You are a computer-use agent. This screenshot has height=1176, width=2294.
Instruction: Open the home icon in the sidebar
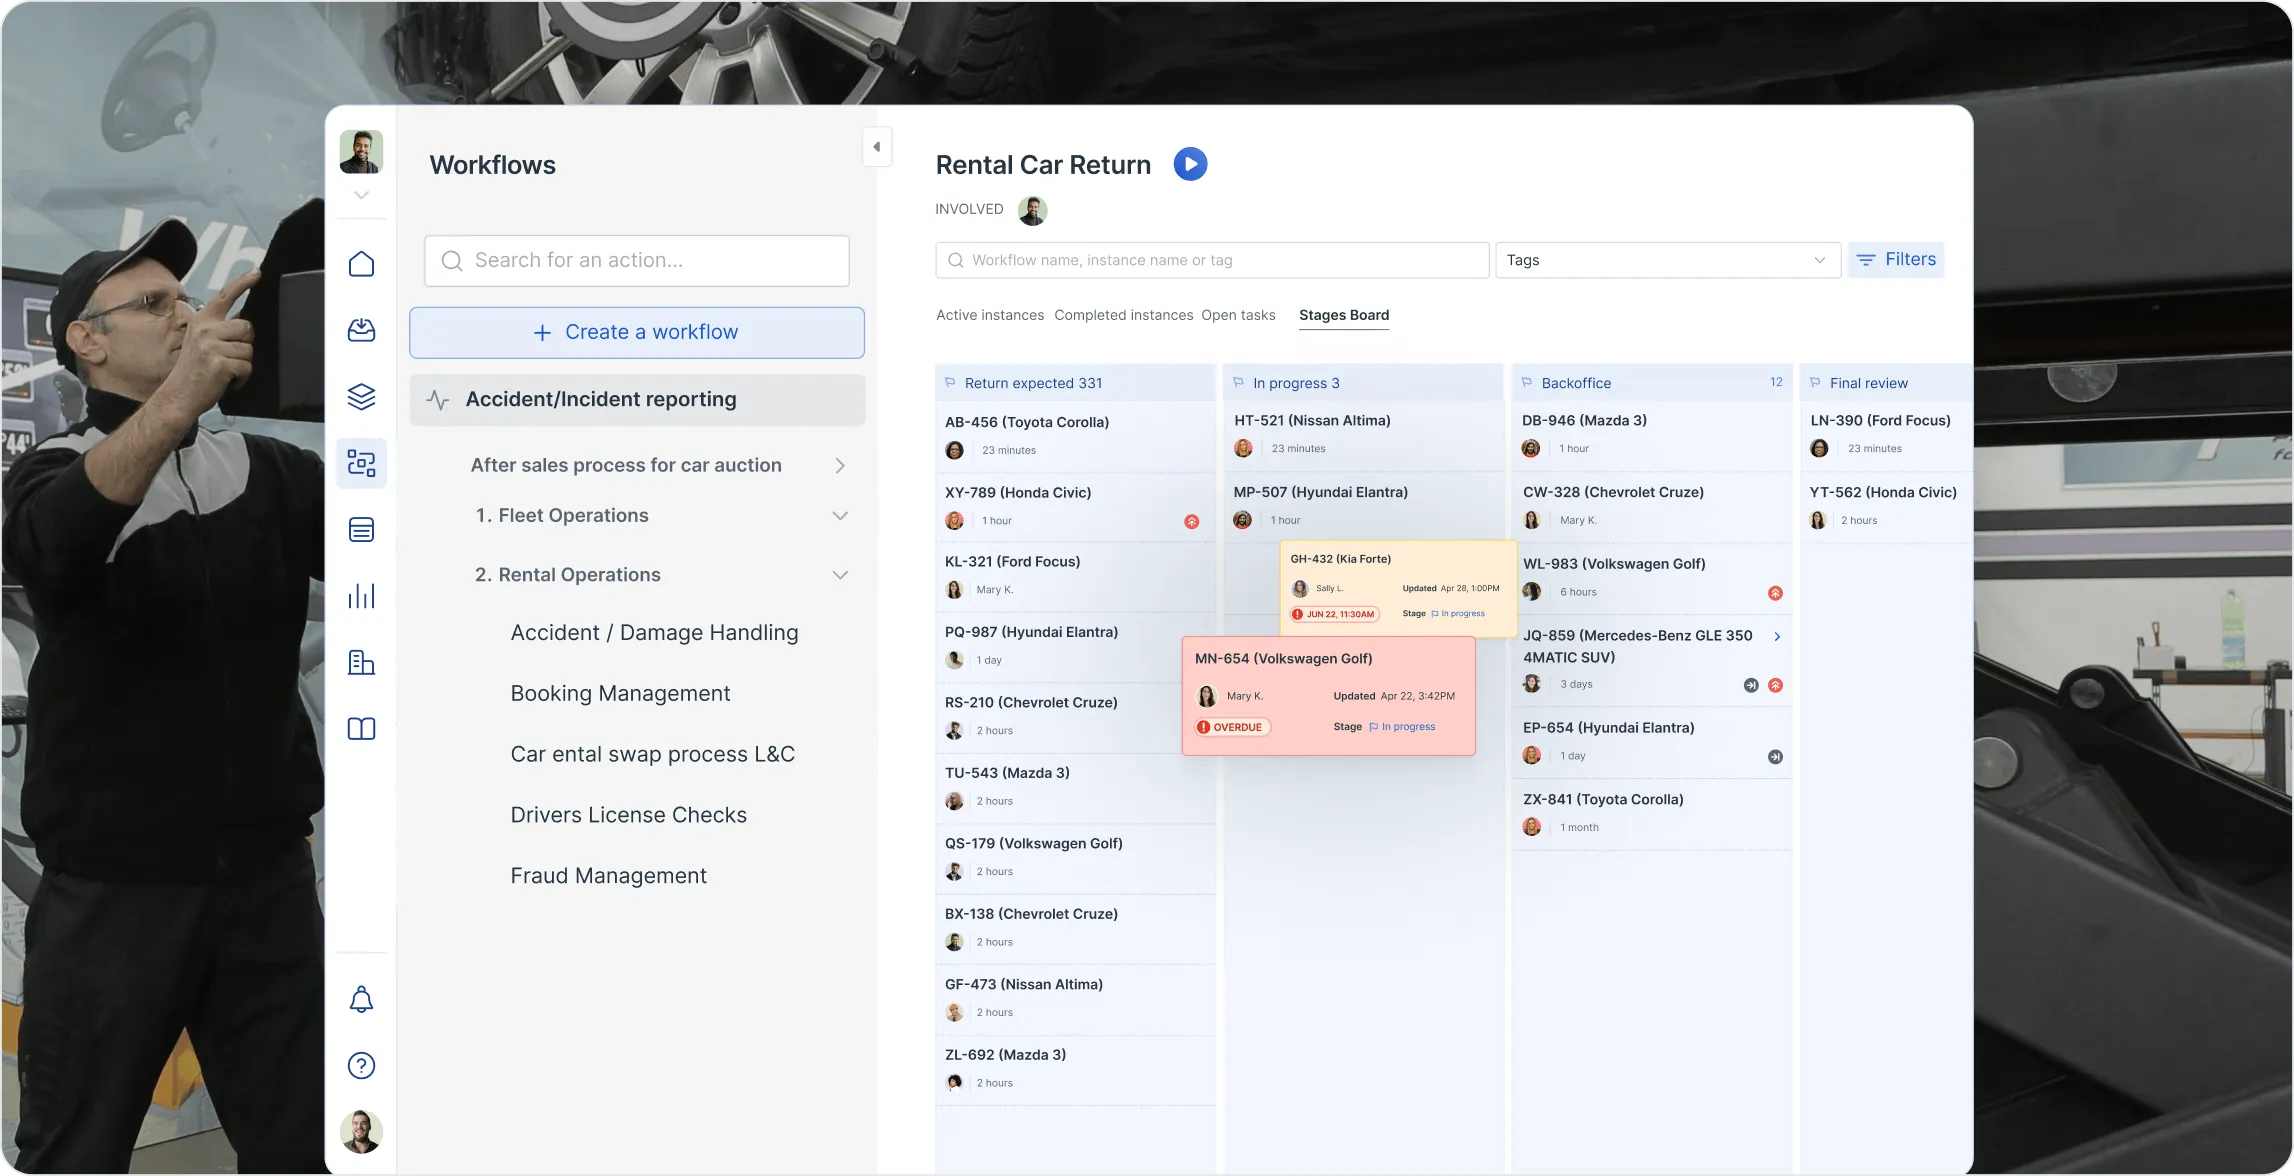pos(361,264)
